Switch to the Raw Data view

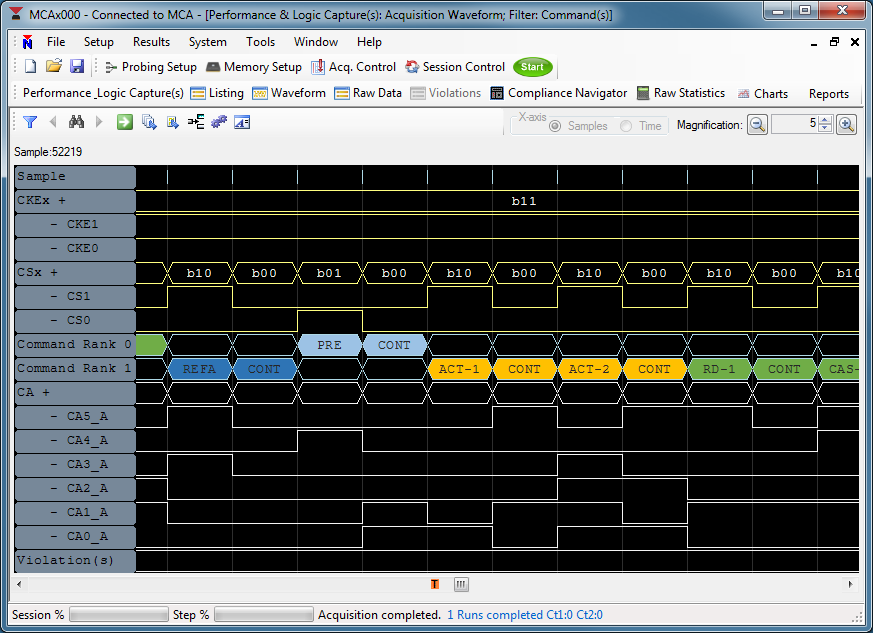(x=368, y=93)
